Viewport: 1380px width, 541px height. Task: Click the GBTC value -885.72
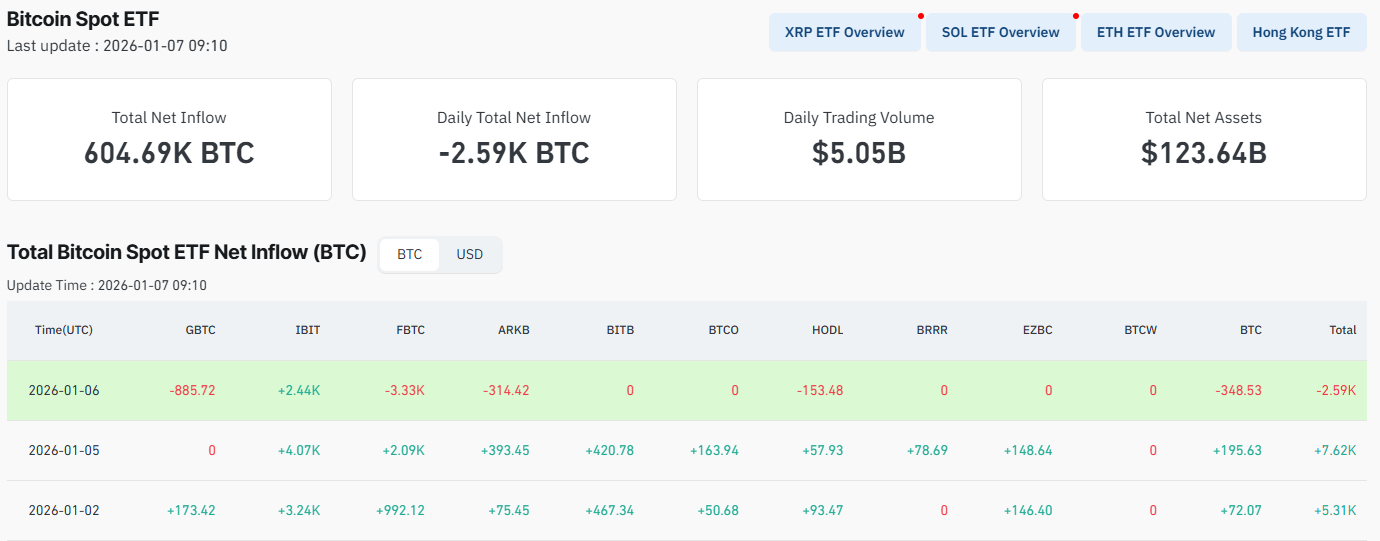(191, 390)
